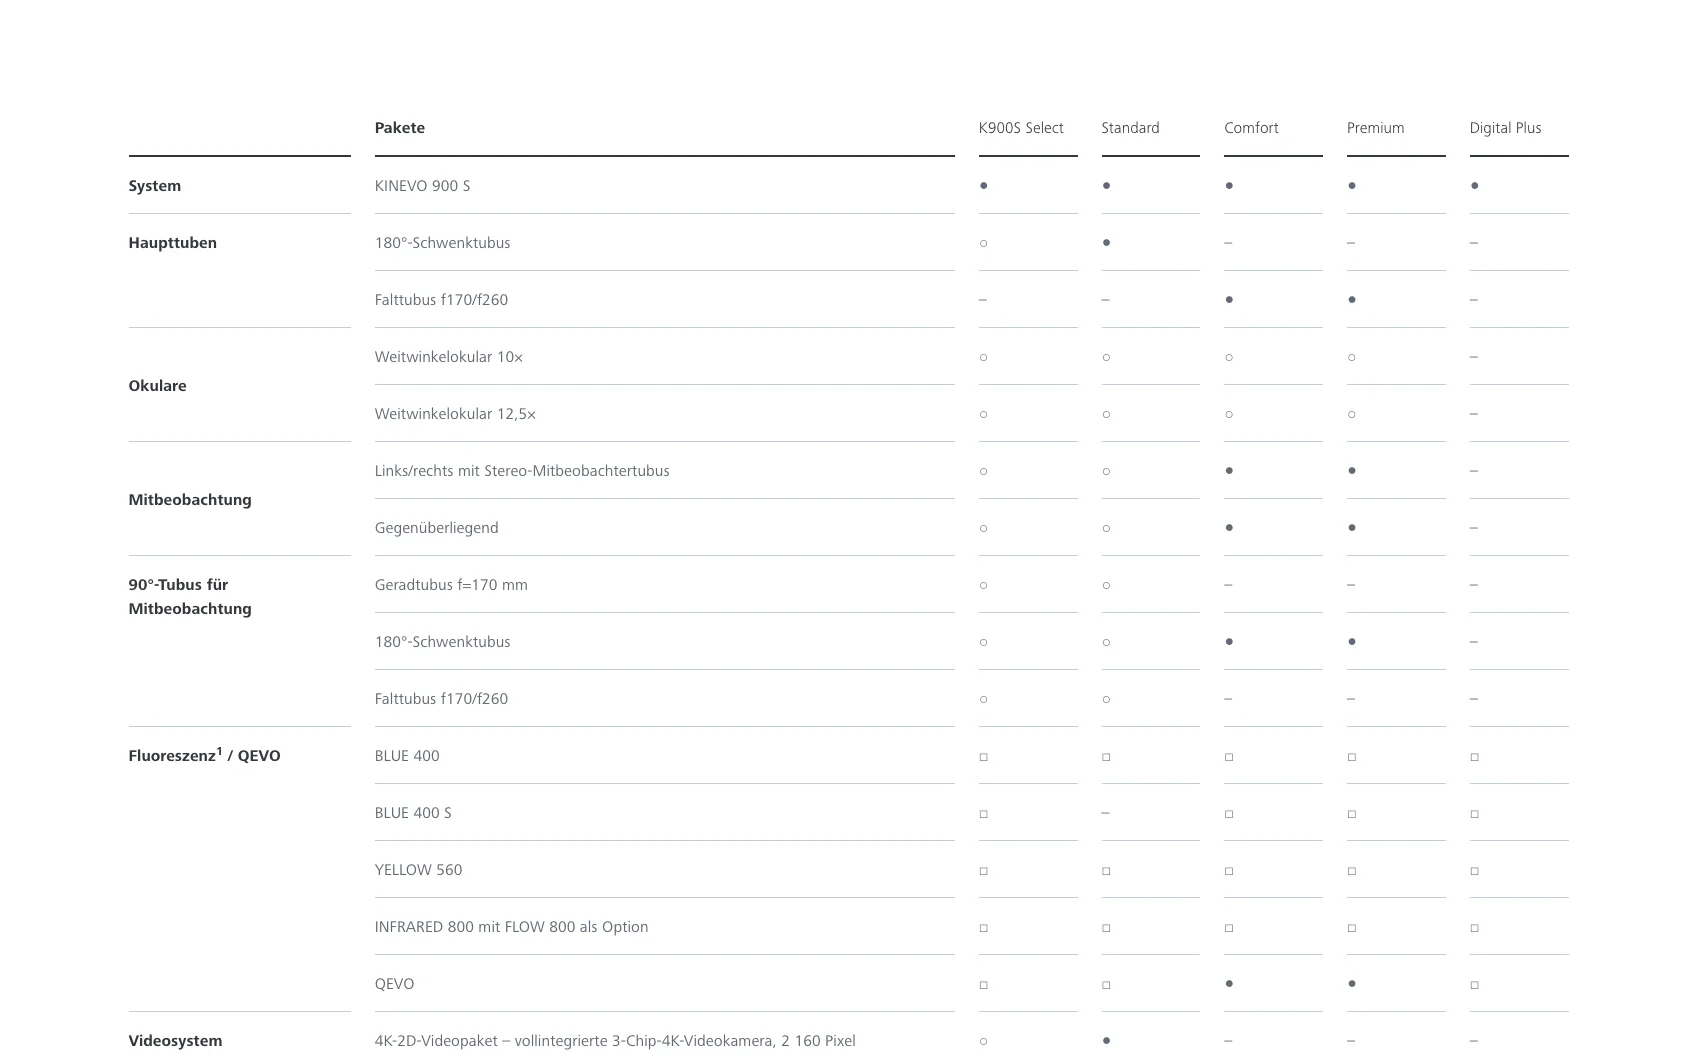
Task: Click open circle for Gegenüberliegend, Standard
Action: tap(1107, 528)
